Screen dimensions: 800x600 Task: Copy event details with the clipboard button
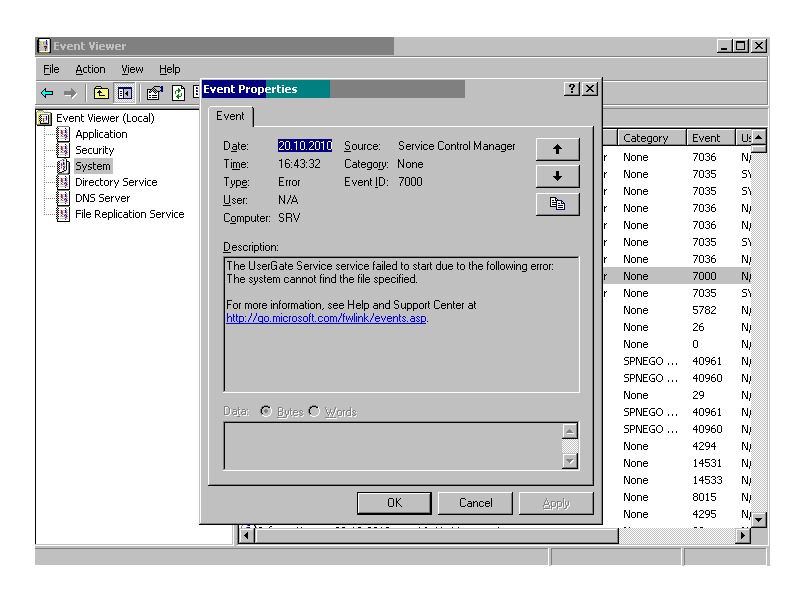click(x=558, y=202)
